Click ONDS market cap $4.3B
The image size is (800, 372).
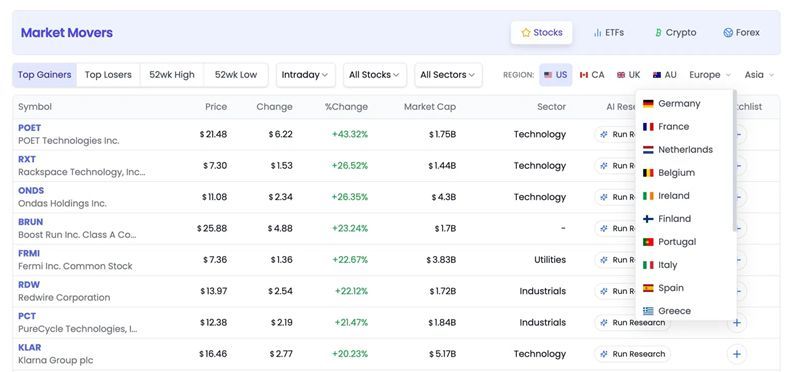pos(443,197)
